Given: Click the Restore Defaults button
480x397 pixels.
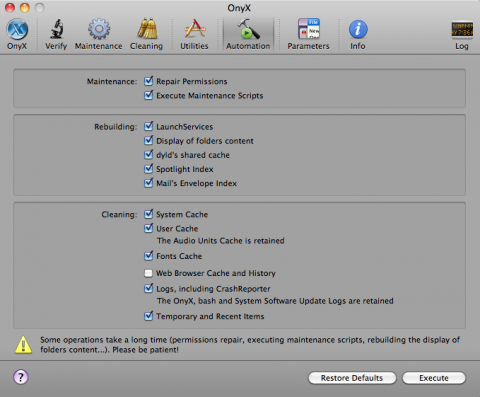Looking at the screenshot, I should click(352, 378).
